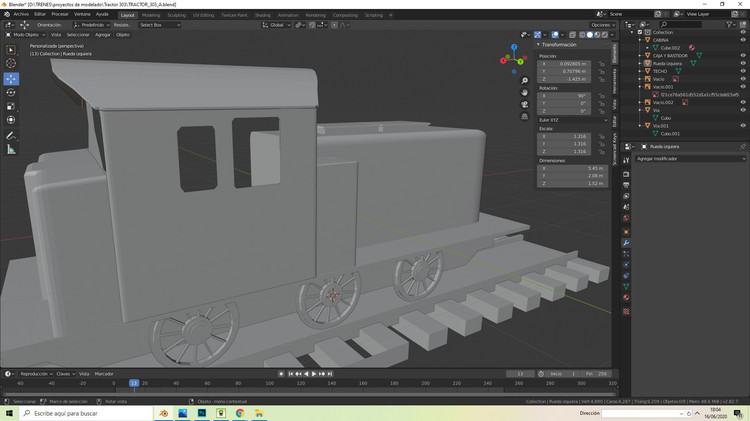Open the timeline Reproducción menu
750x421 pixels.
tap(36, 374)
